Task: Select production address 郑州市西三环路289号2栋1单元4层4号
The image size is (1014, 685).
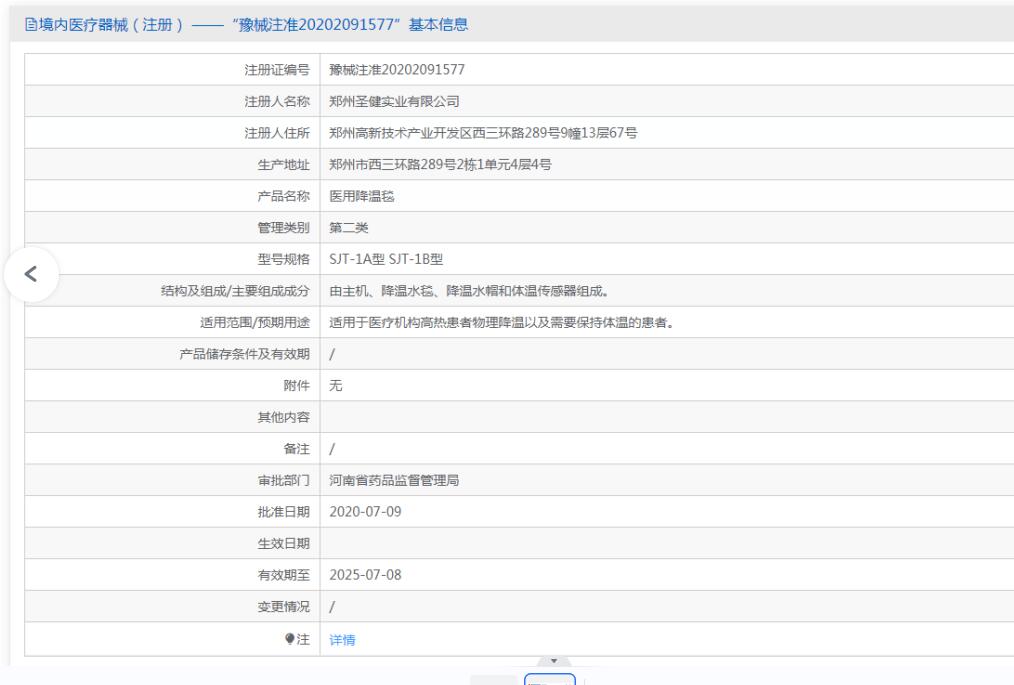Action: (x=440, y=164)
